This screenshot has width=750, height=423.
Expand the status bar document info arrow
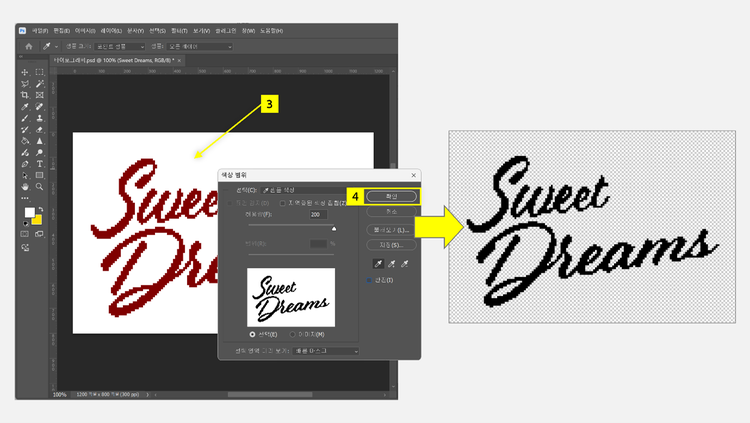148,395
